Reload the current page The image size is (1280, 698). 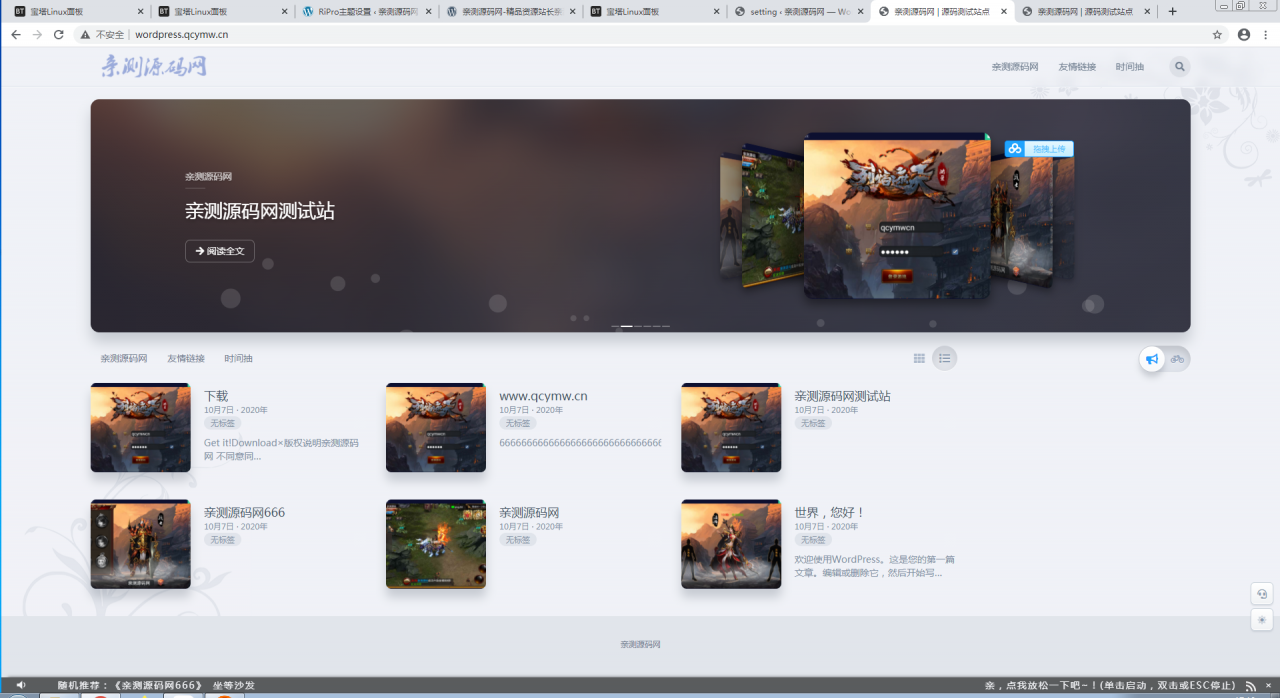tap(59, 34)
